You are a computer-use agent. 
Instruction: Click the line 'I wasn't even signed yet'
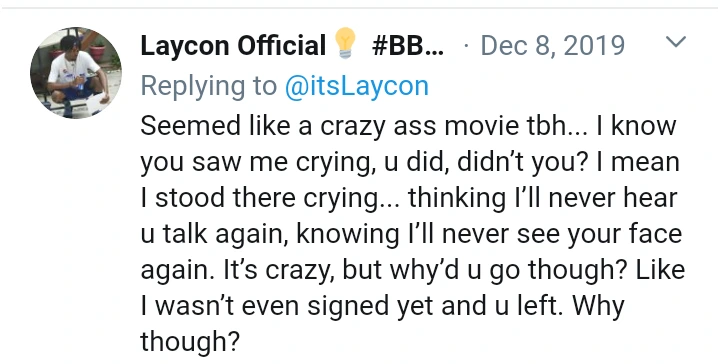(382, 306)
